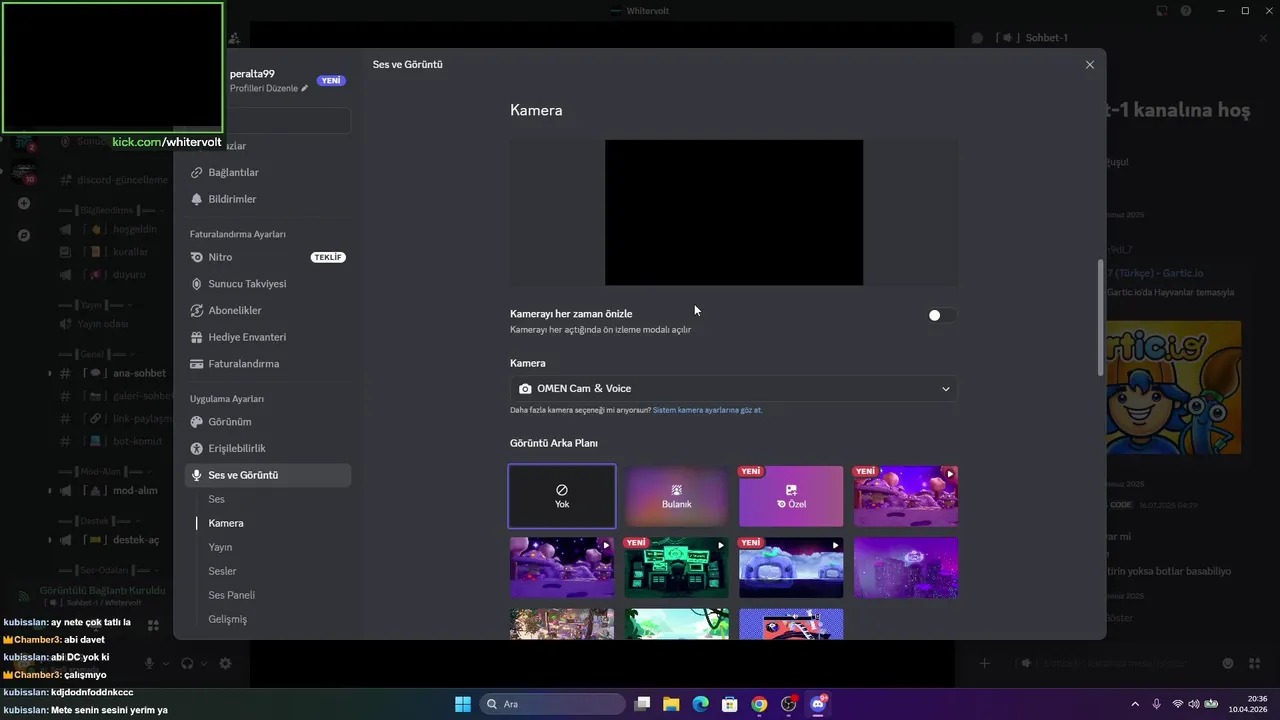Go to the Ses Paneli sub-section

click(231, 595)
